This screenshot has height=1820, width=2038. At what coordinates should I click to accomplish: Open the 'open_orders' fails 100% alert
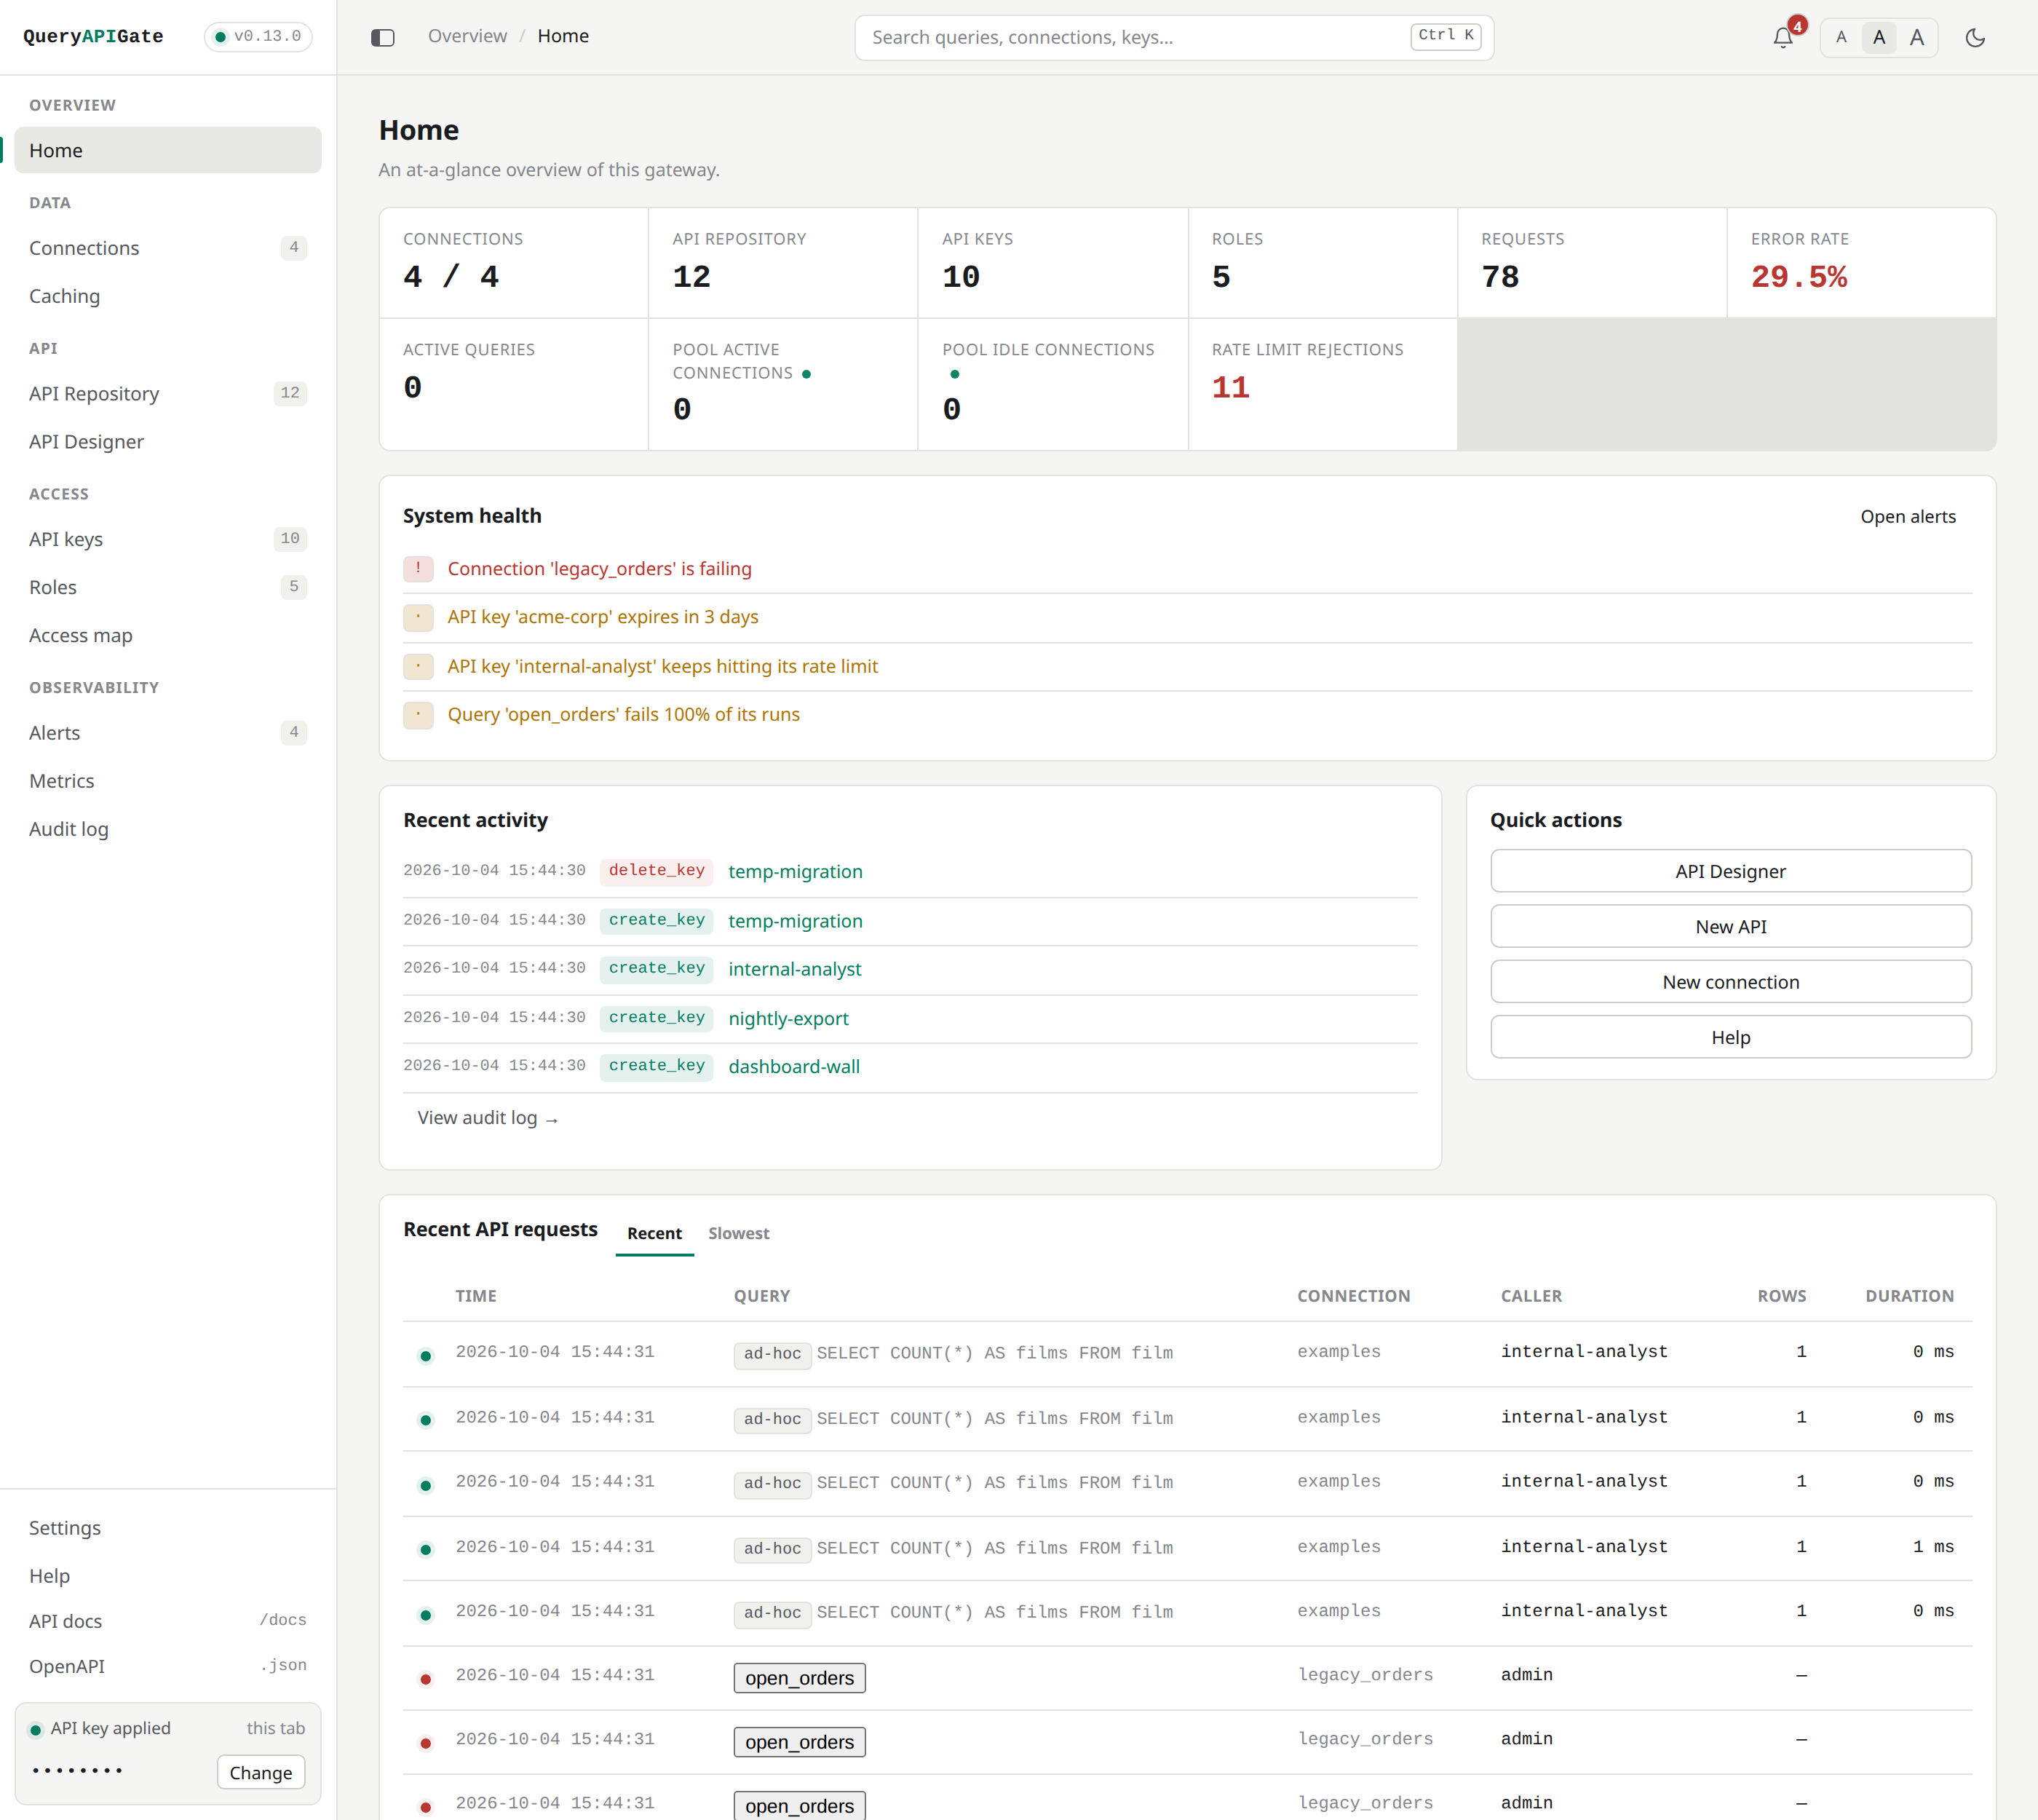(624, 714)
